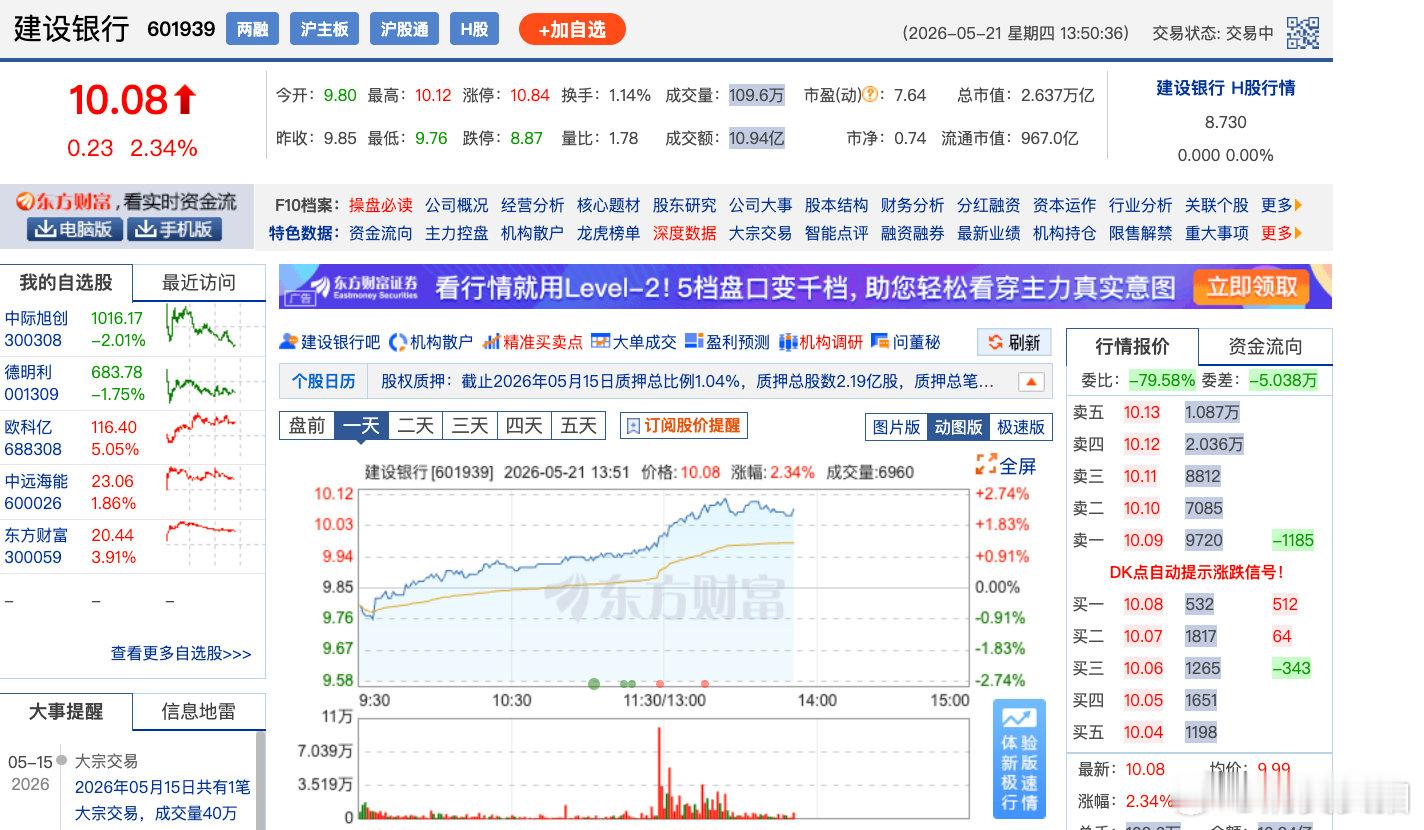Click 查看更多自选股 link
Viewport: 1424px width, 830px height.
point(181,653)
